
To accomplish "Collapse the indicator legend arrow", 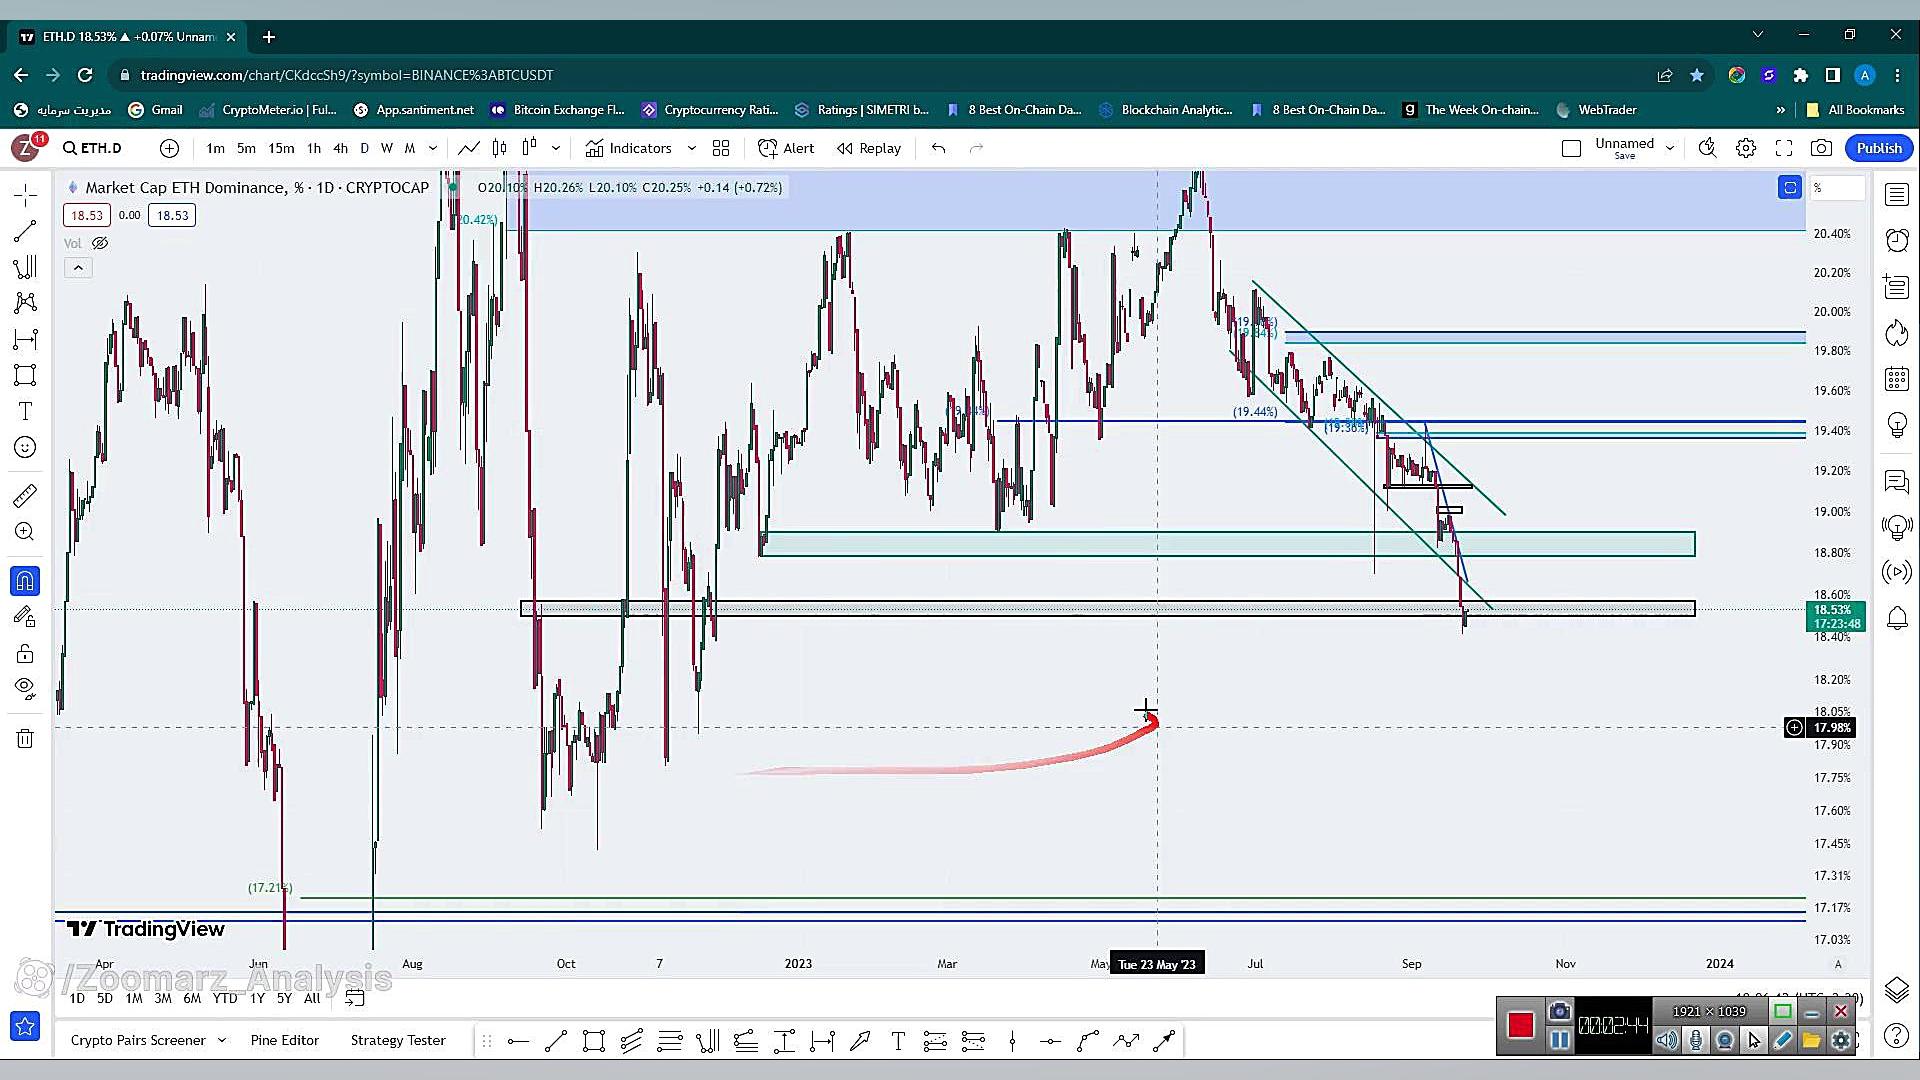I will [78, 267].
